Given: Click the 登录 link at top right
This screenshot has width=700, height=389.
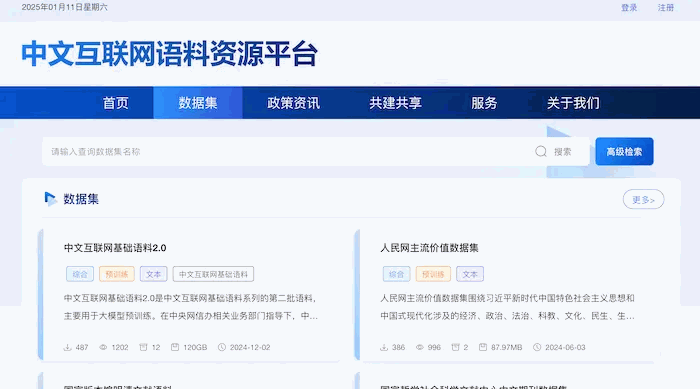Looking at the screenshot, I should coord(629,8).
